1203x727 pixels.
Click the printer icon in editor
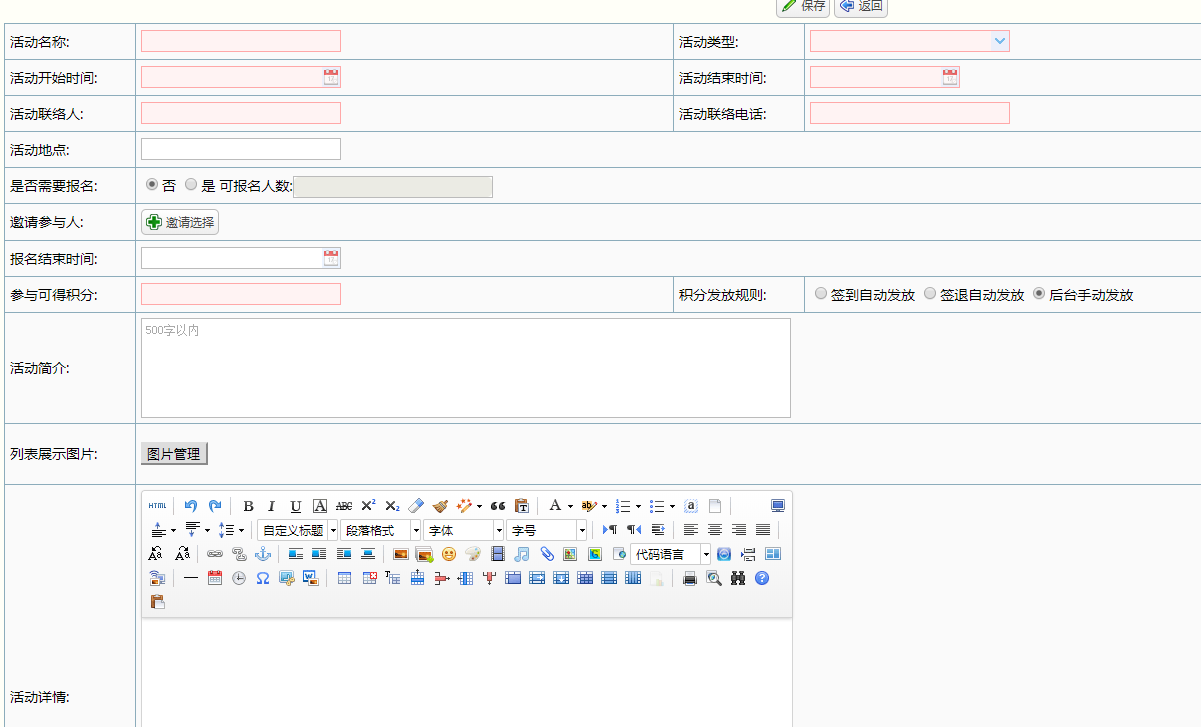[x=689, y=578]
